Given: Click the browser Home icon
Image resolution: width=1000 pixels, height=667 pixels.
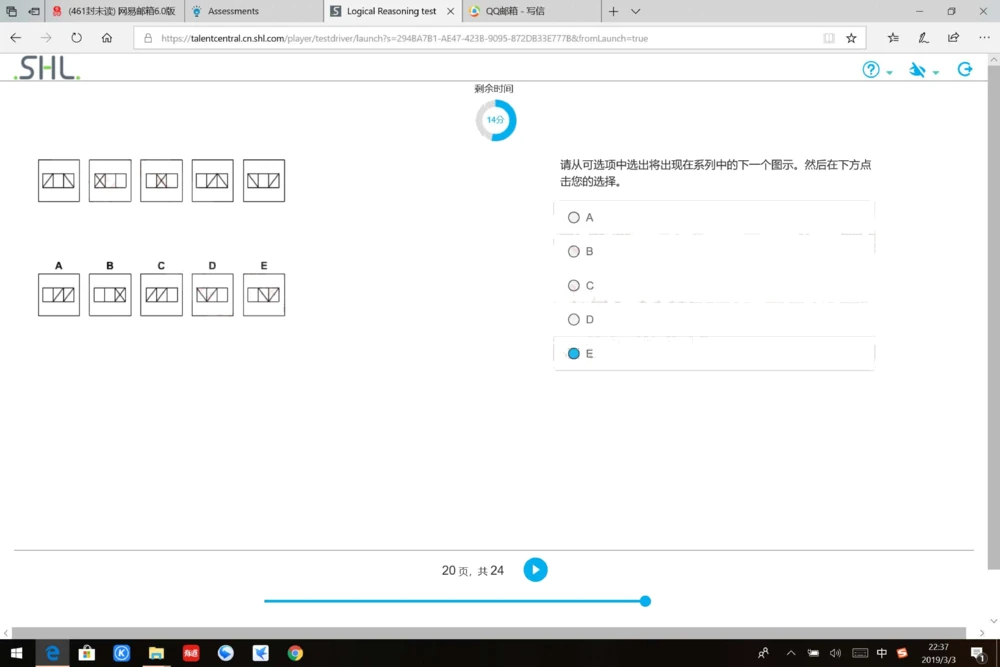Looking at the screenshot, I should 107,37.
